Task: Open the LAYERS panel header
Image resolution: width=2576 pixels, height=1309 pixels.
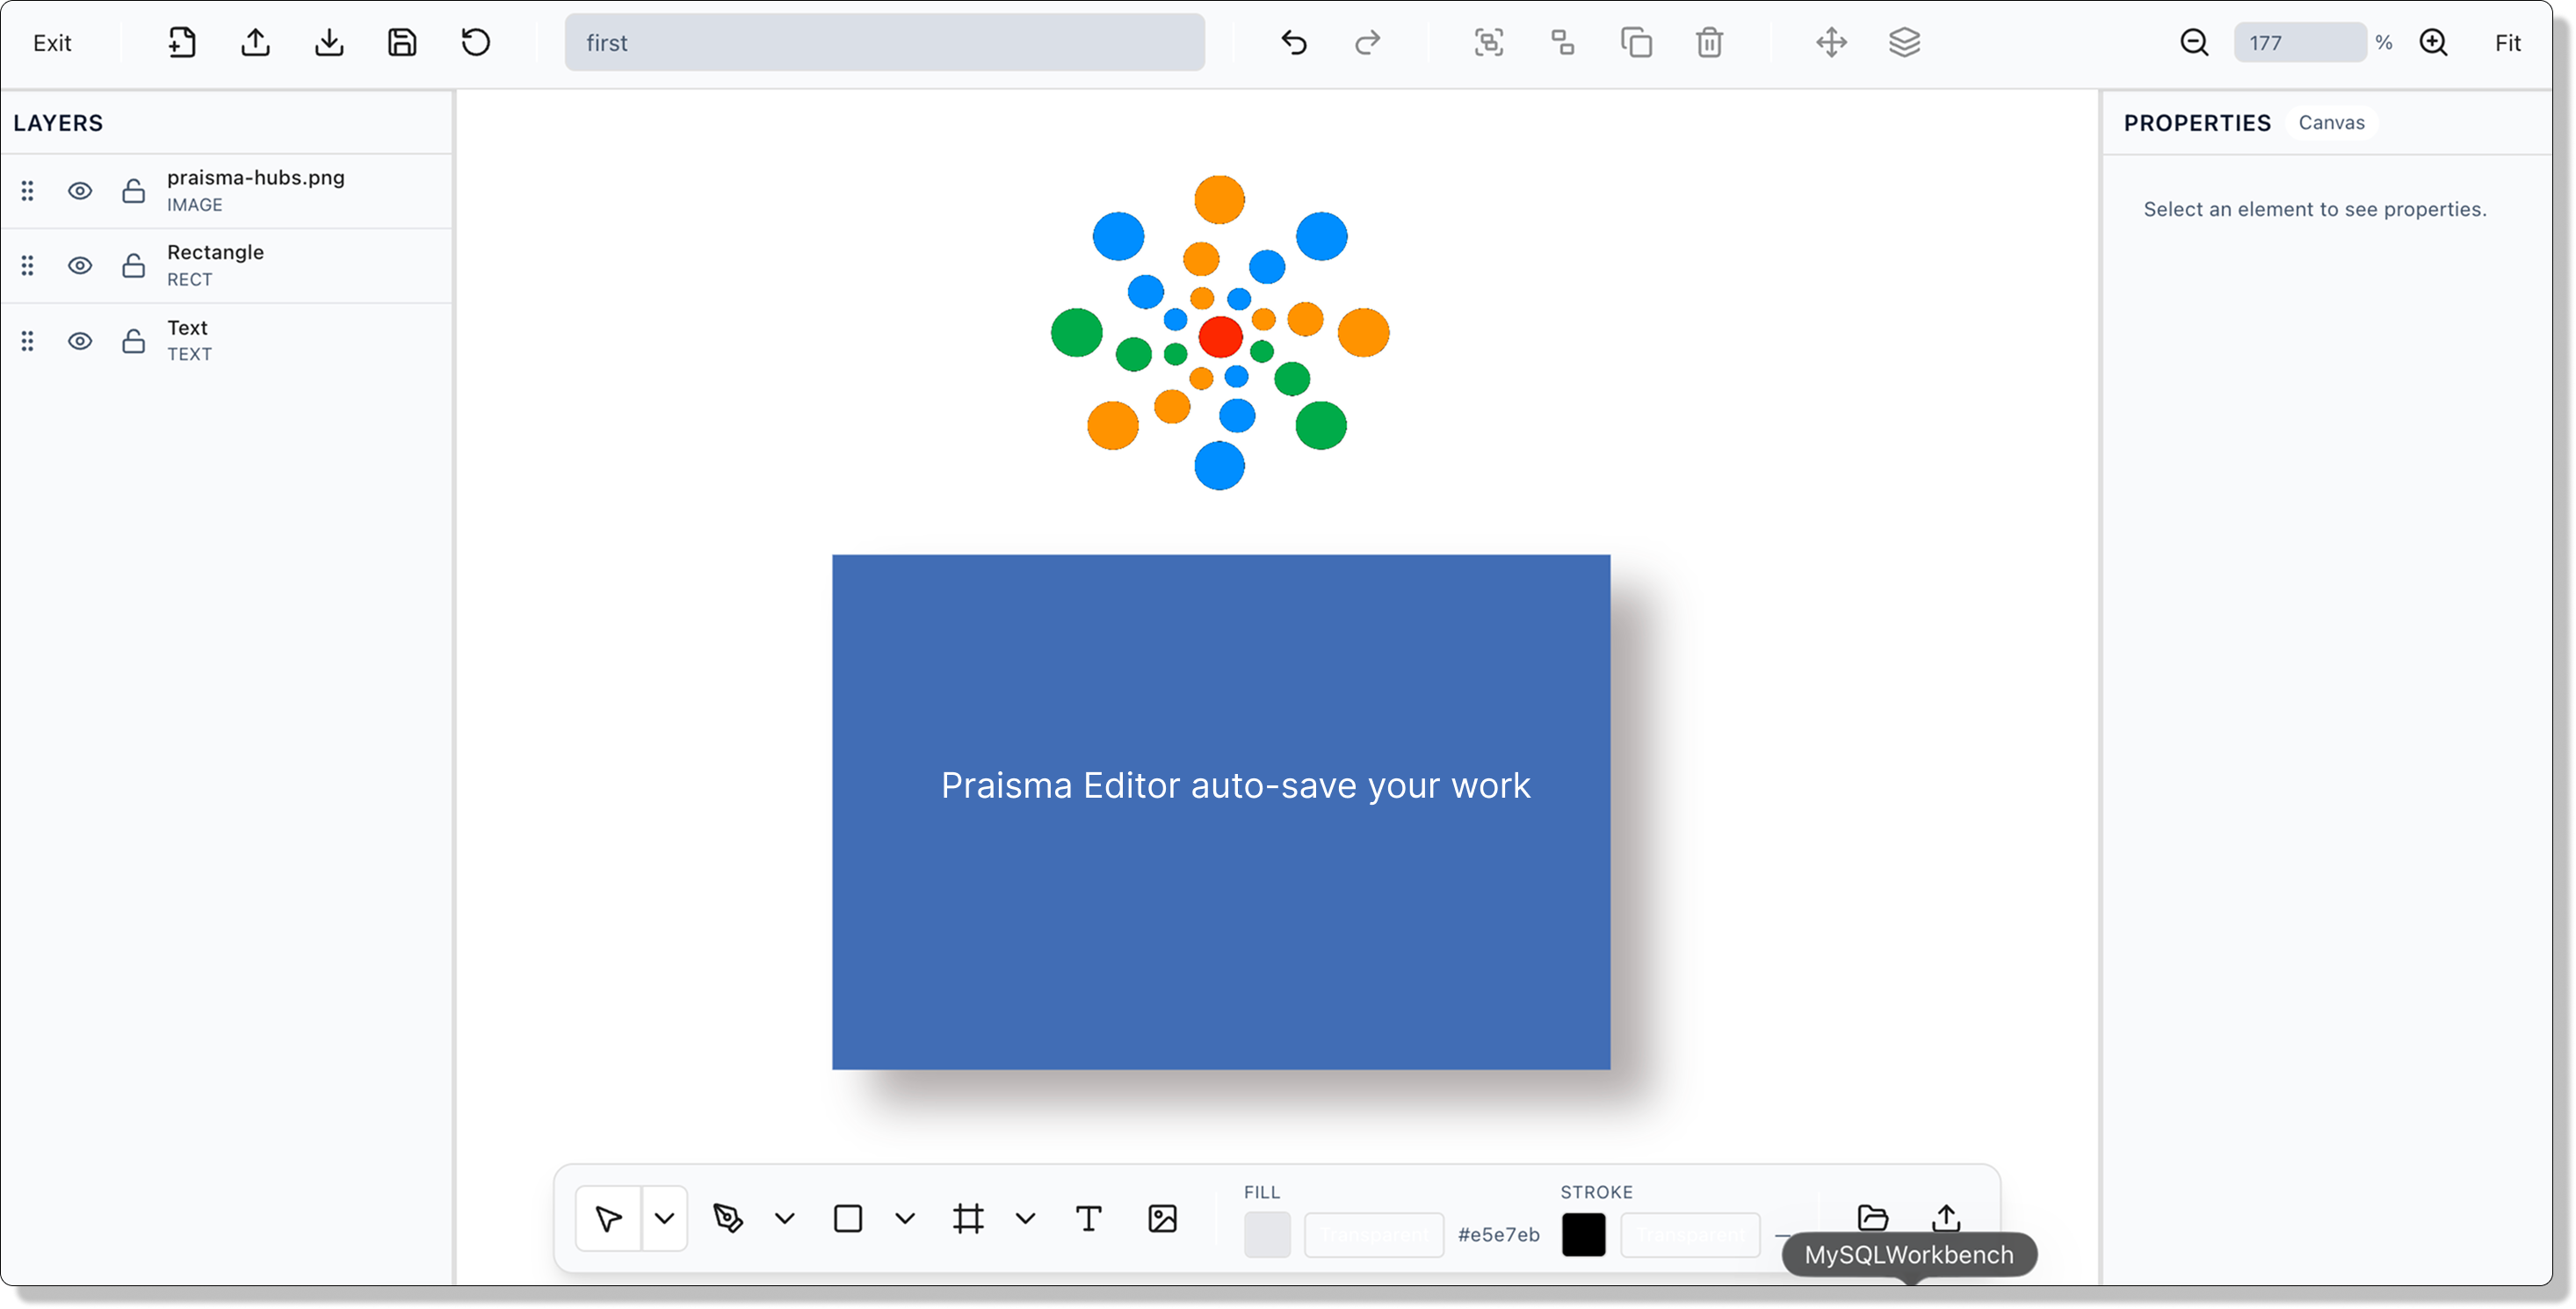Action: pyautogui.click(x=57, y=122)
